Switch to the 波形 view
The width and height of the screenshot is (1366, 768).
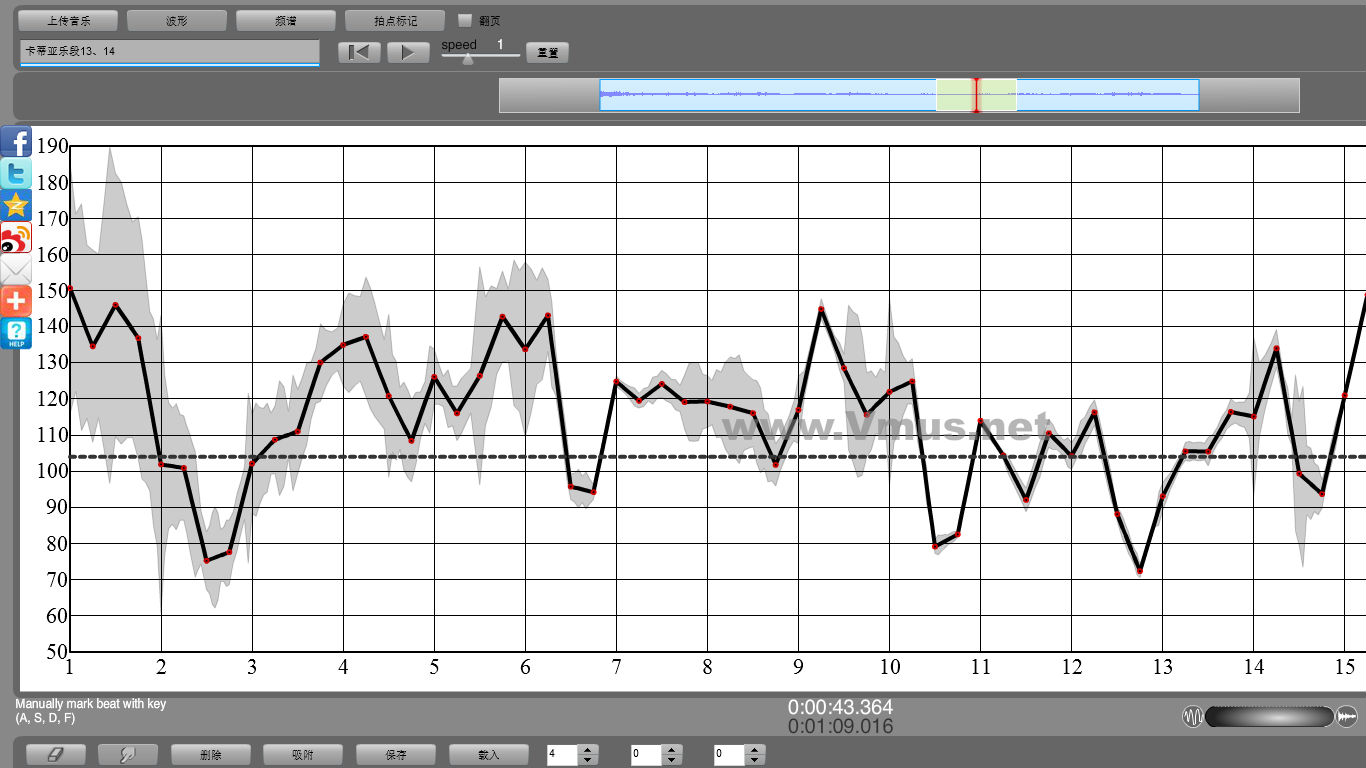click(177, 20)
